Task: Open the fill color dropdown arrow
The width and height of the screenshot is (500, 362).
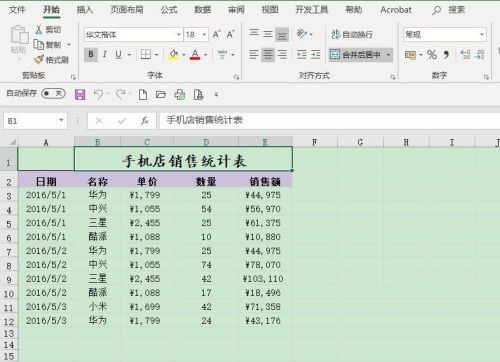Action: [x=184, y=55]
